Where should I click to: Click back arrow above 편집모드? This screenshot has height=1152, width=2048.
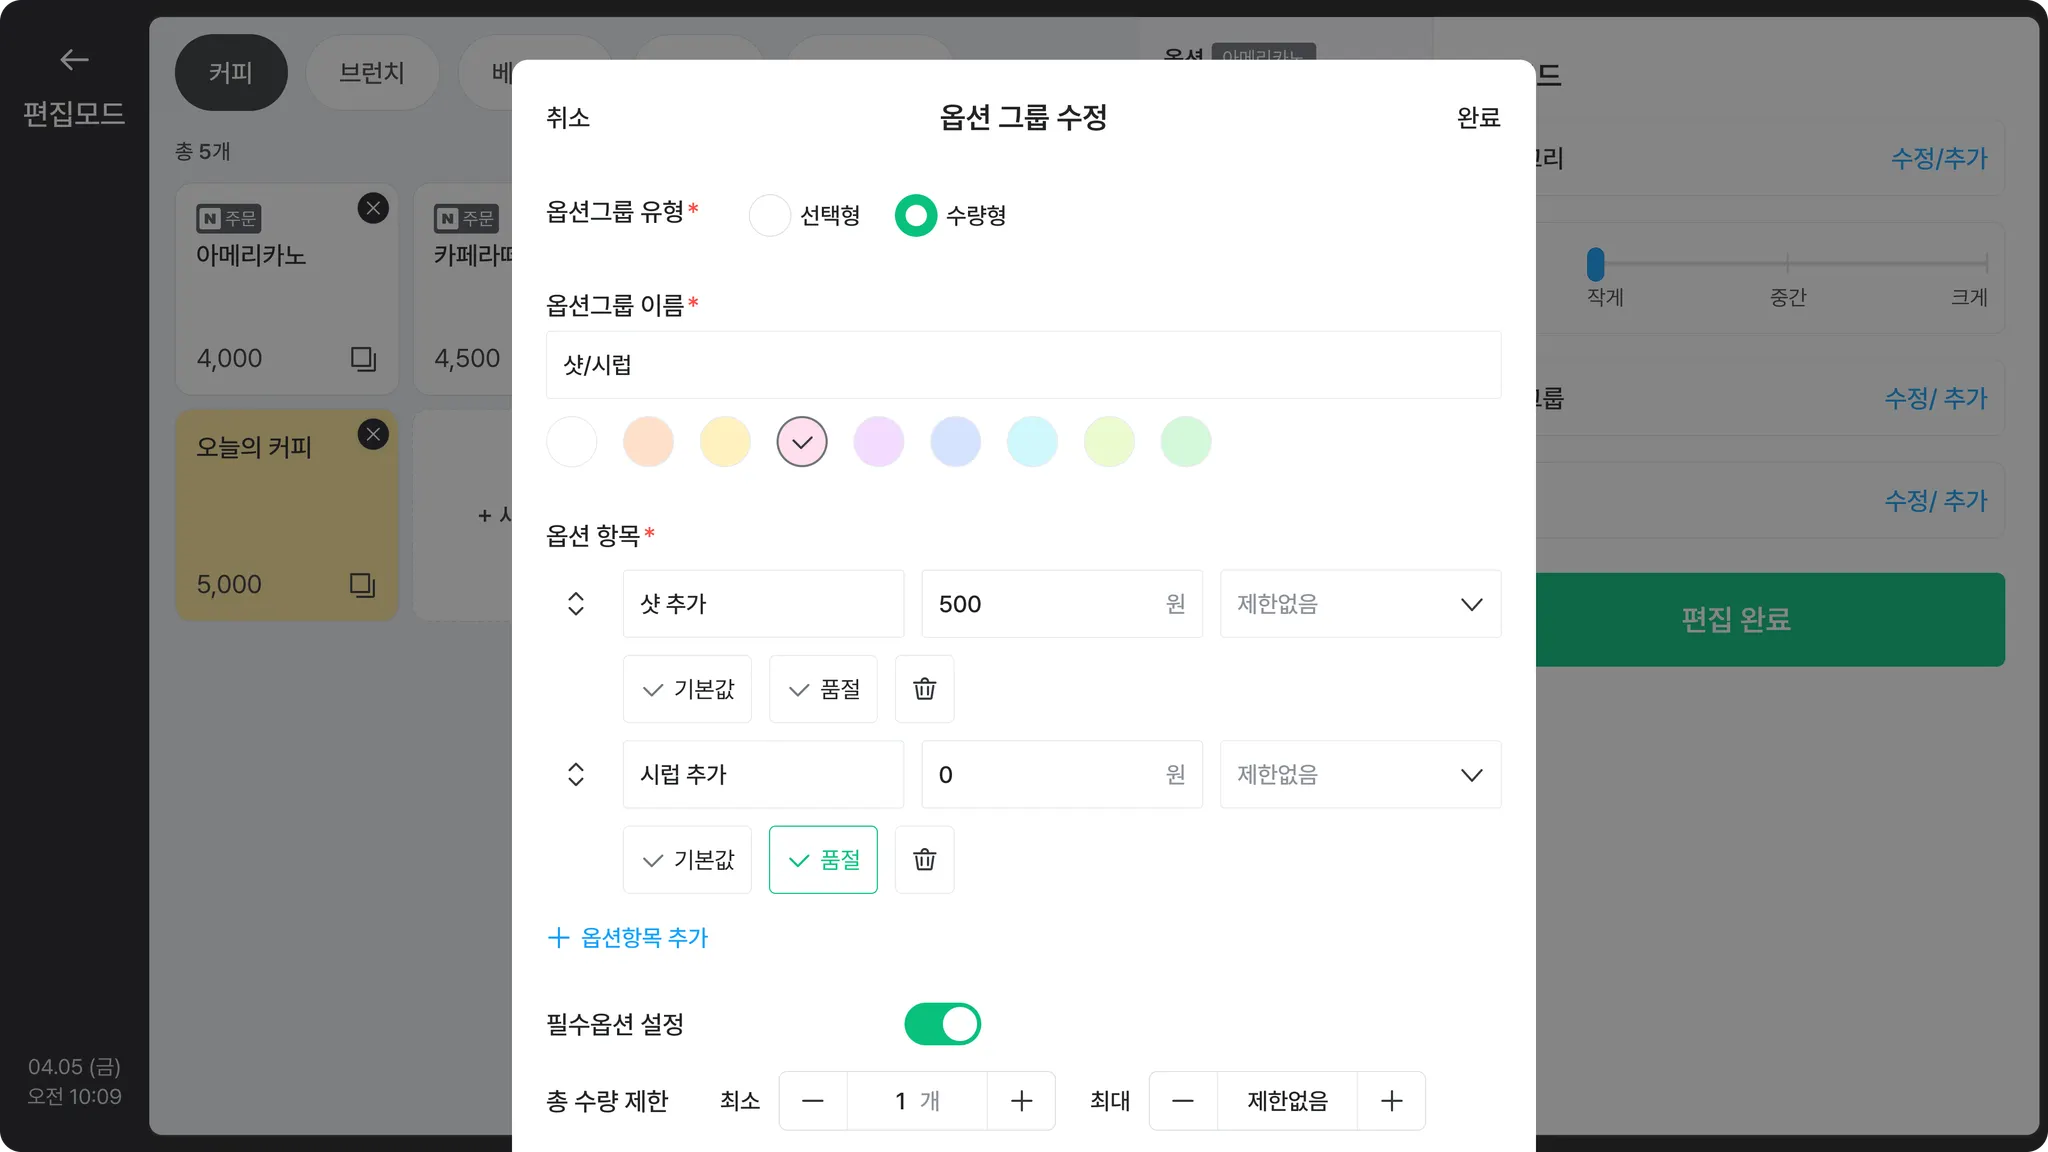[x=74, y=60]
